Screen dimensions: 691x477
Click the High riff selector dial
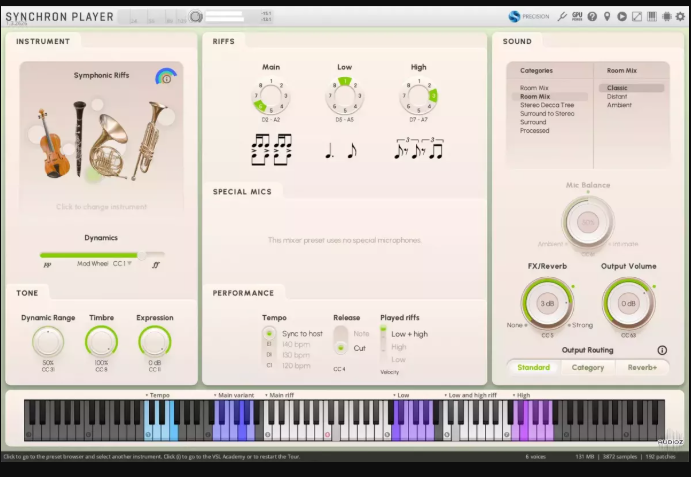[x=418, y=96]
